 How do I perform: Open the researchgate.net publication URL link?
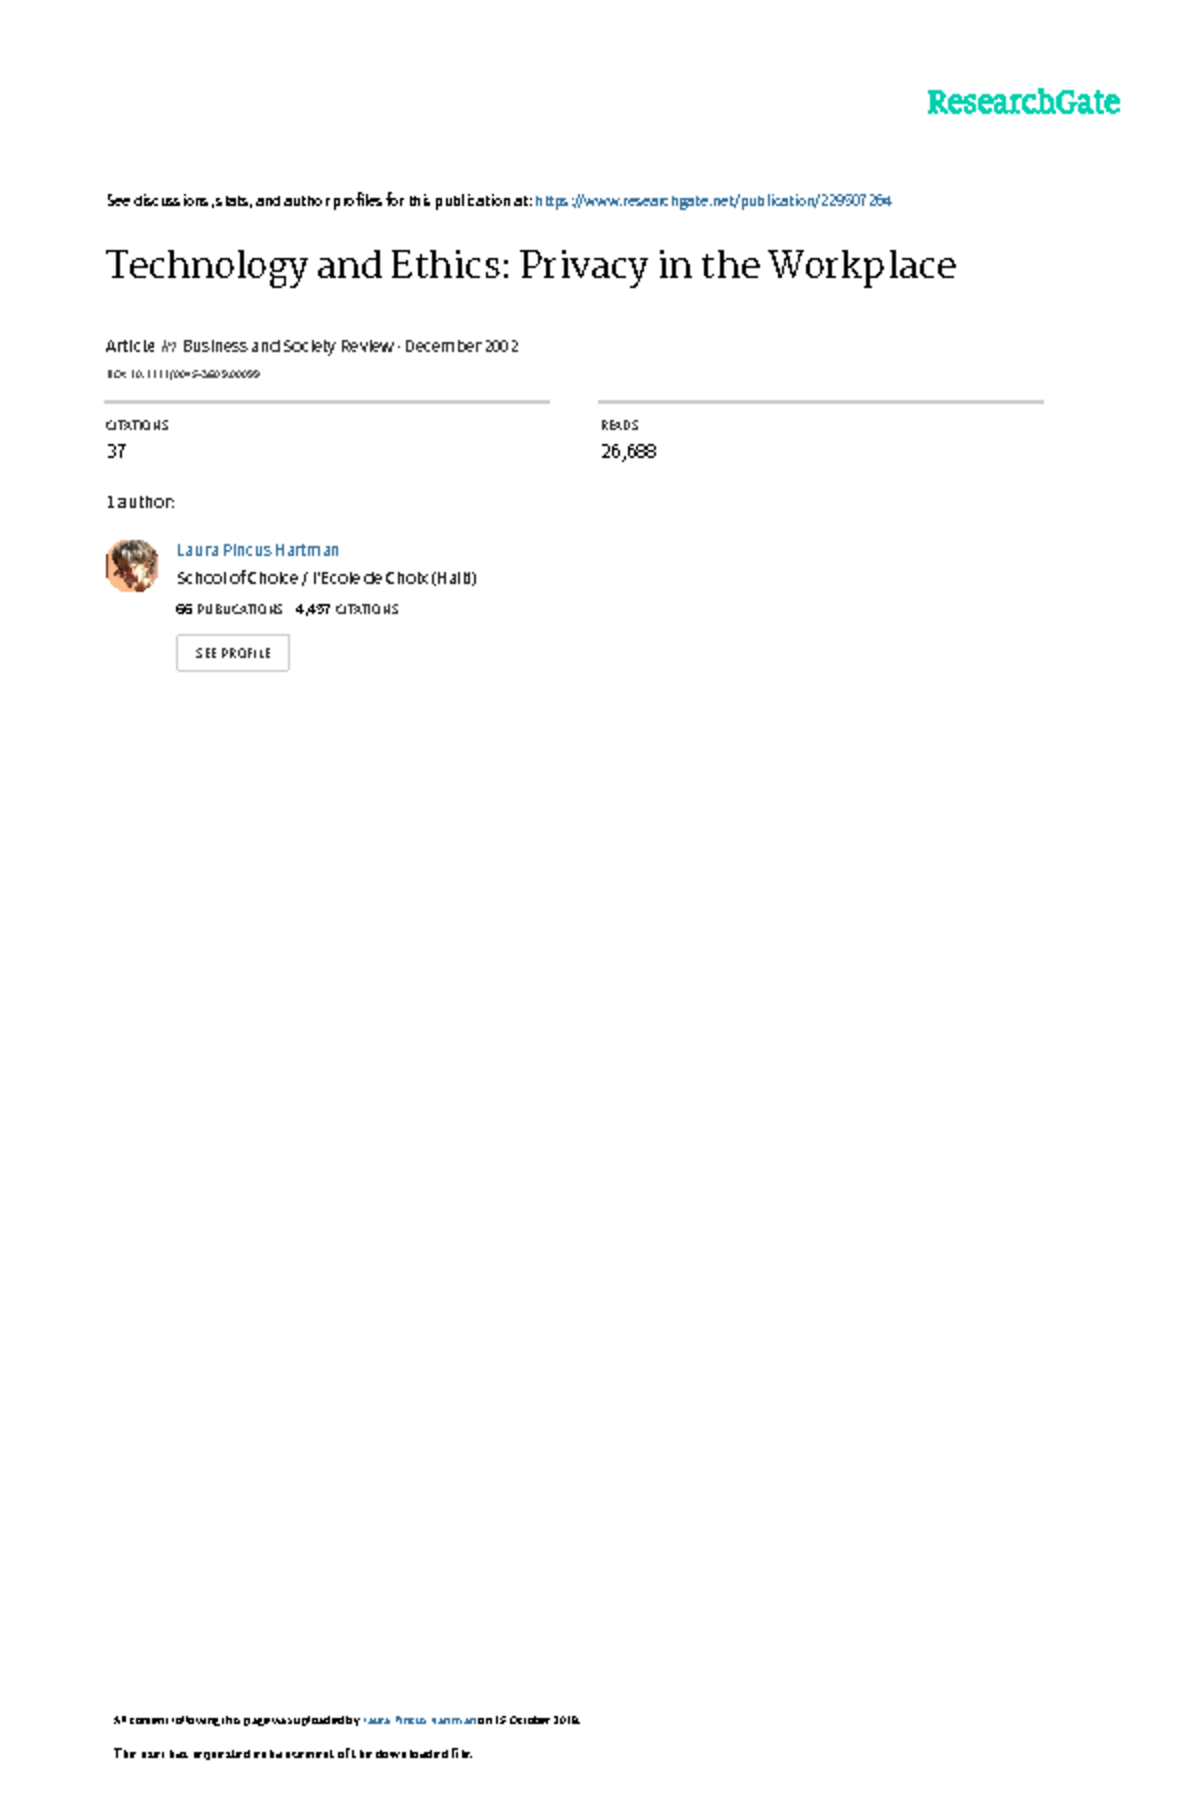(713, 201)
